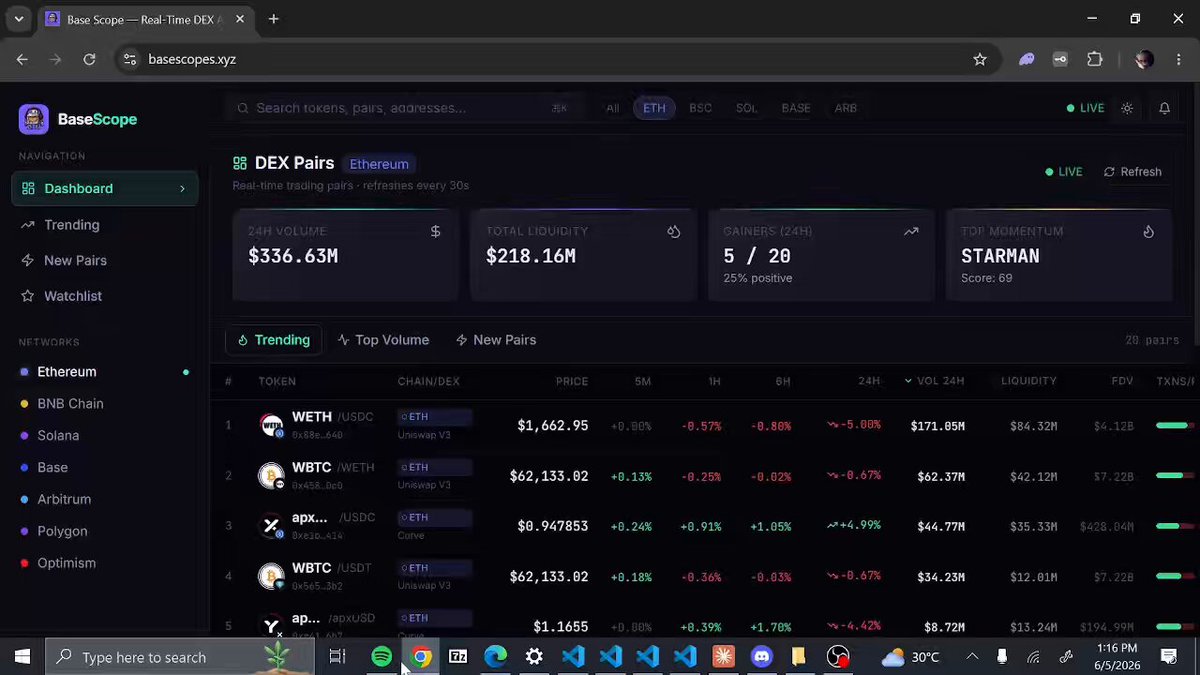Viewport: 1200px width, 675px height.
Task: Select the Ethereum network
Action: (104, 372)
